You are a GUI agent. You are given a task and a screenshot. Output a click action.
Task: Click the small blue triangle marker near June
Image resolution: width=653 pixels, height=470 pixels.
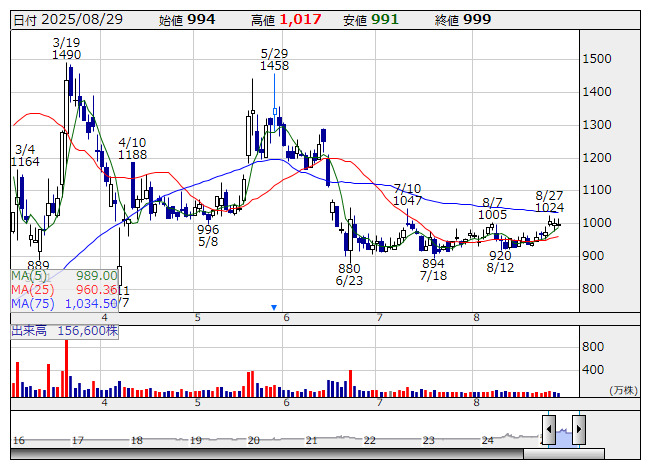point(273,307)
